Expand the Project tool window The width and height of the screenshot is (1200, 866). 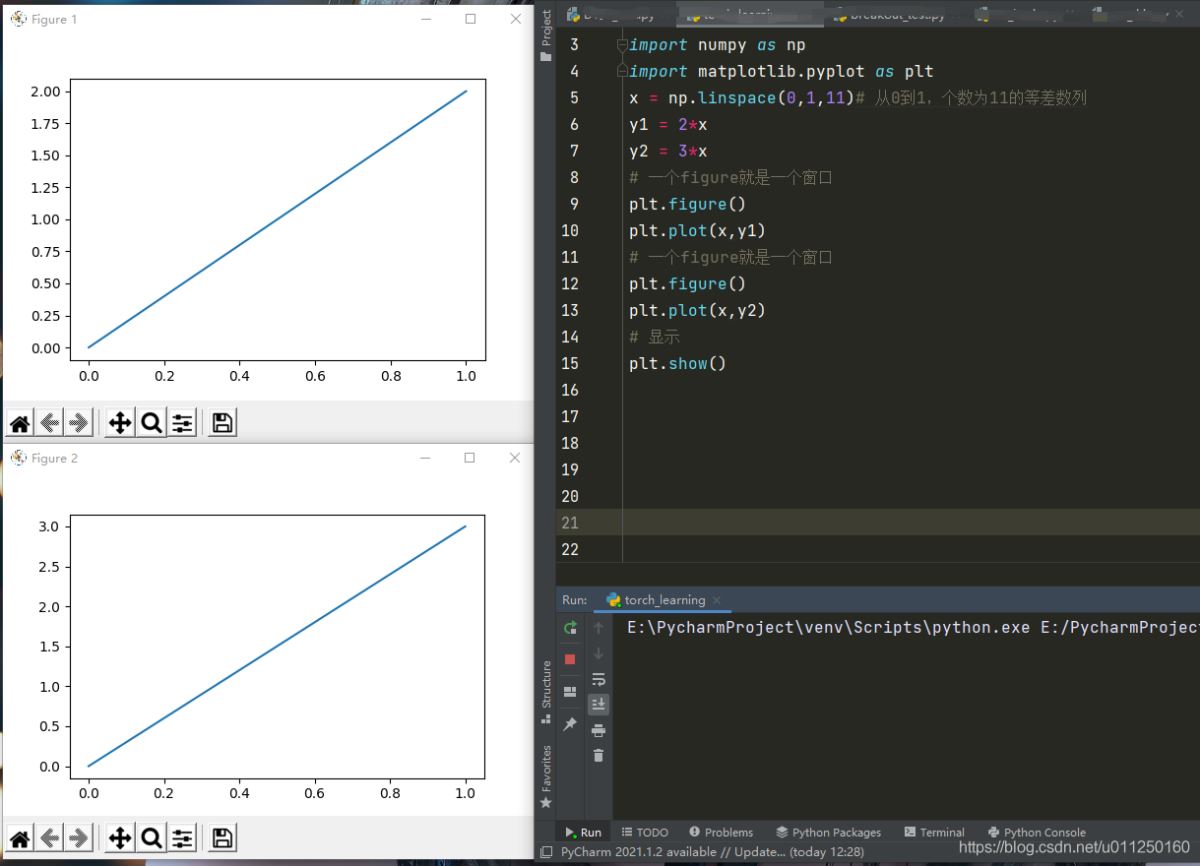546,35
